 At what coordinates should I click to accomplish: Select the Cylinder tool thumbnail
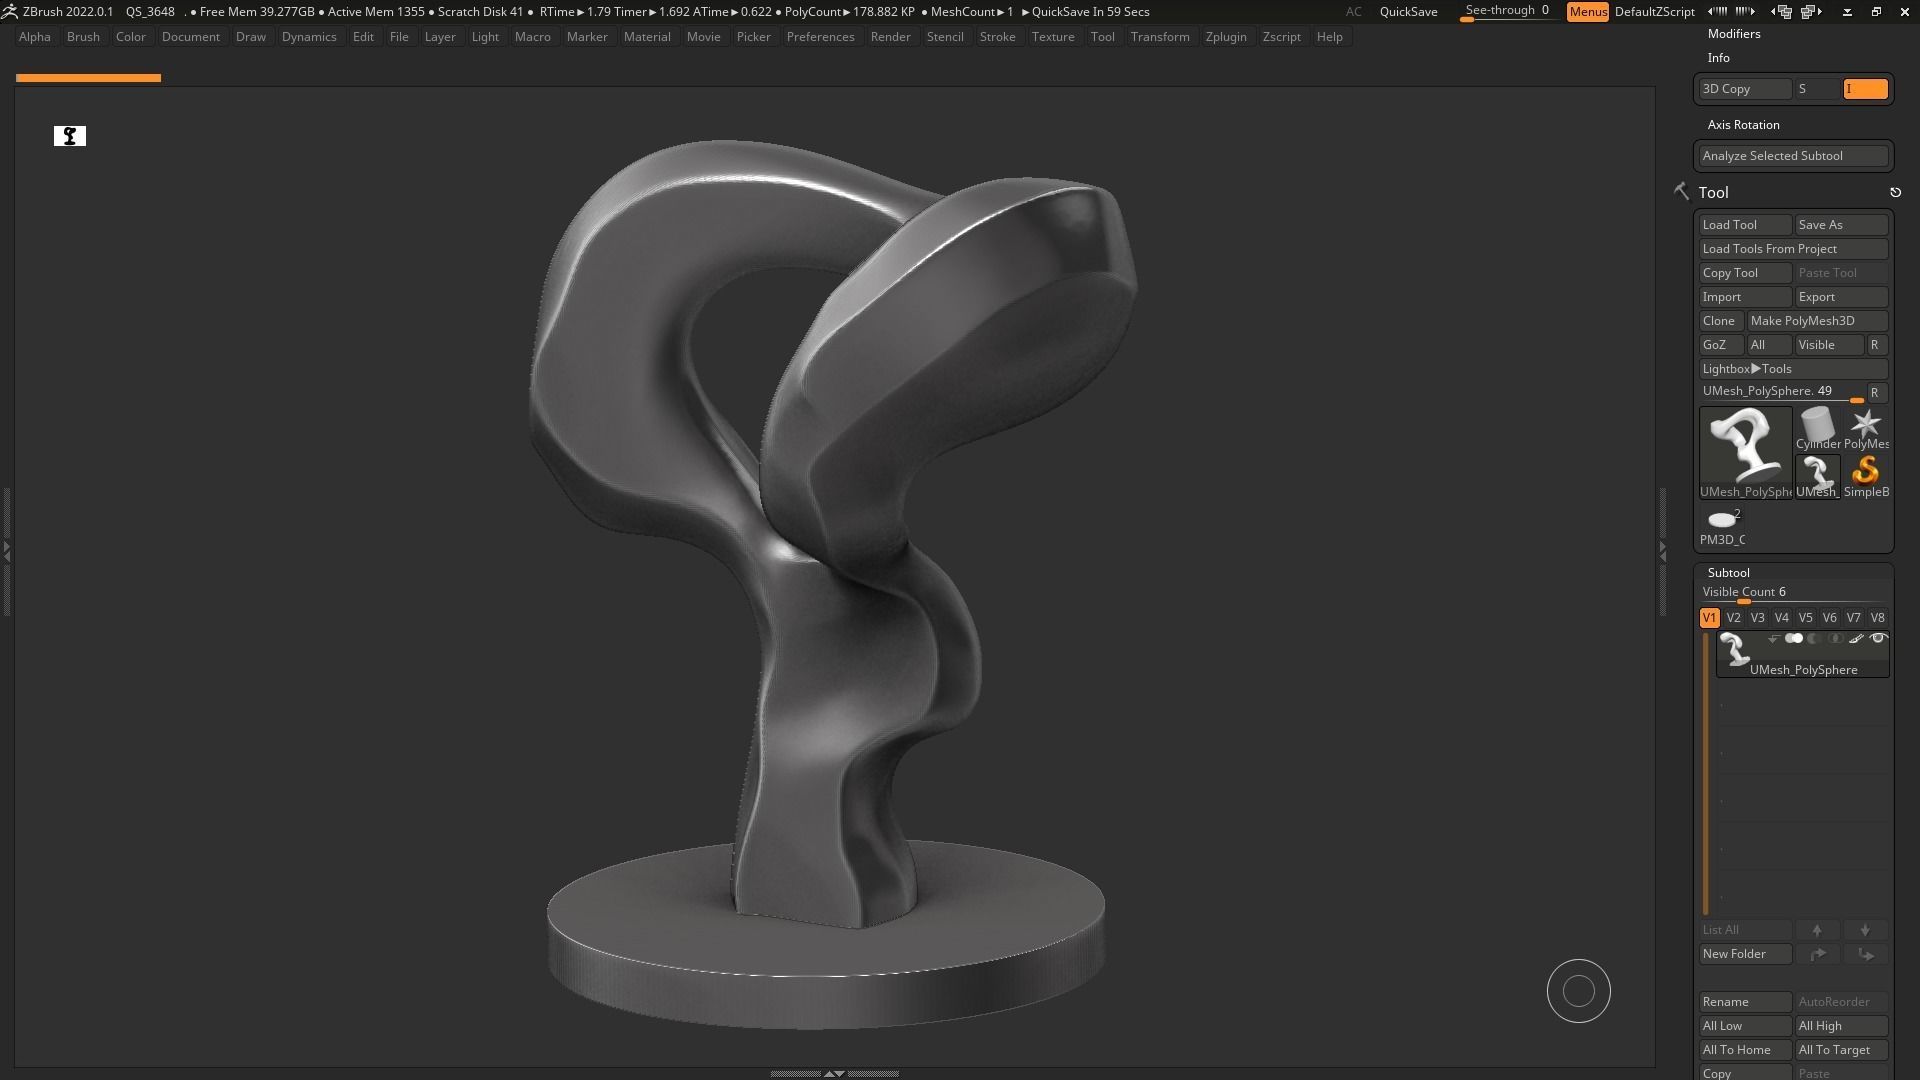(1817, 429)
